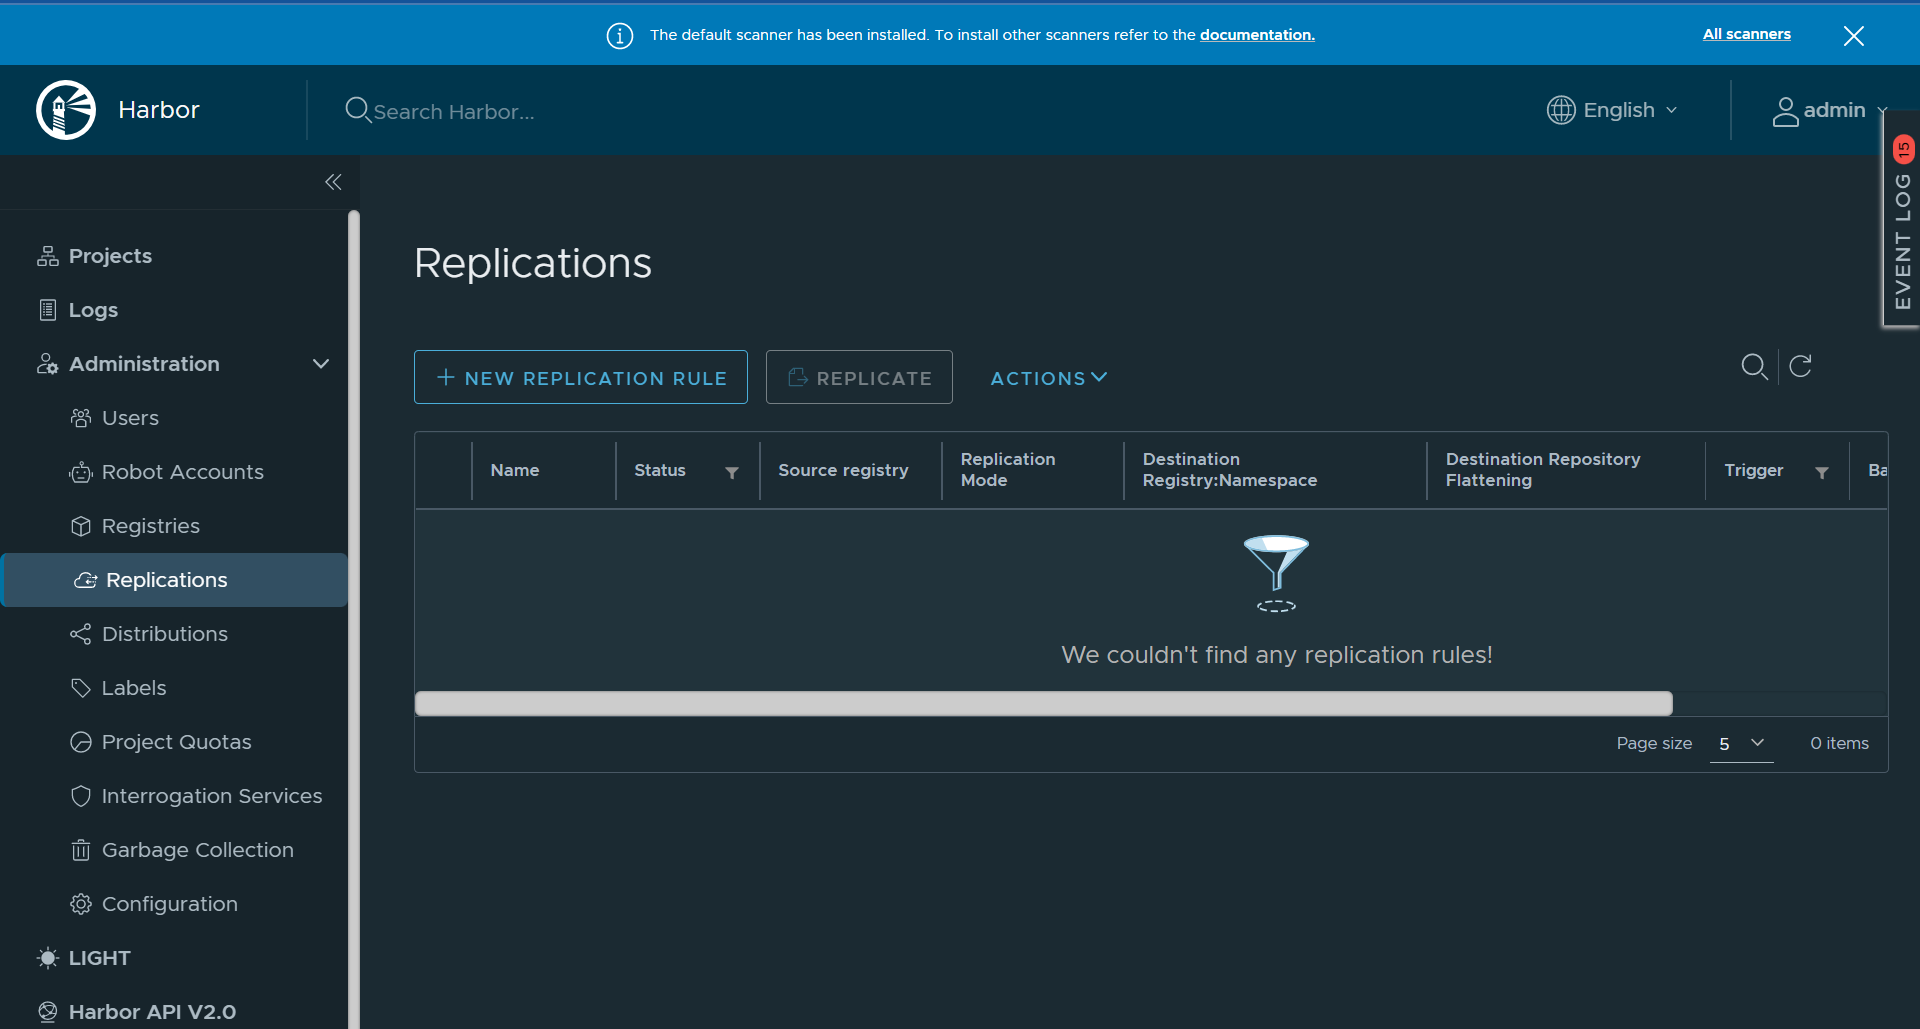Click the Users icon
The image size is (1920, 1029).
tap(81, 418)
